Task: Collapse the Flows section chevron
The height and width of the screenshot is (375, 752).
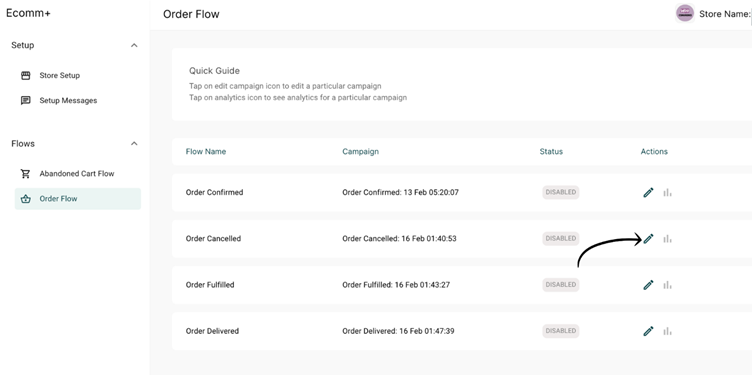Action: [134, 143]
